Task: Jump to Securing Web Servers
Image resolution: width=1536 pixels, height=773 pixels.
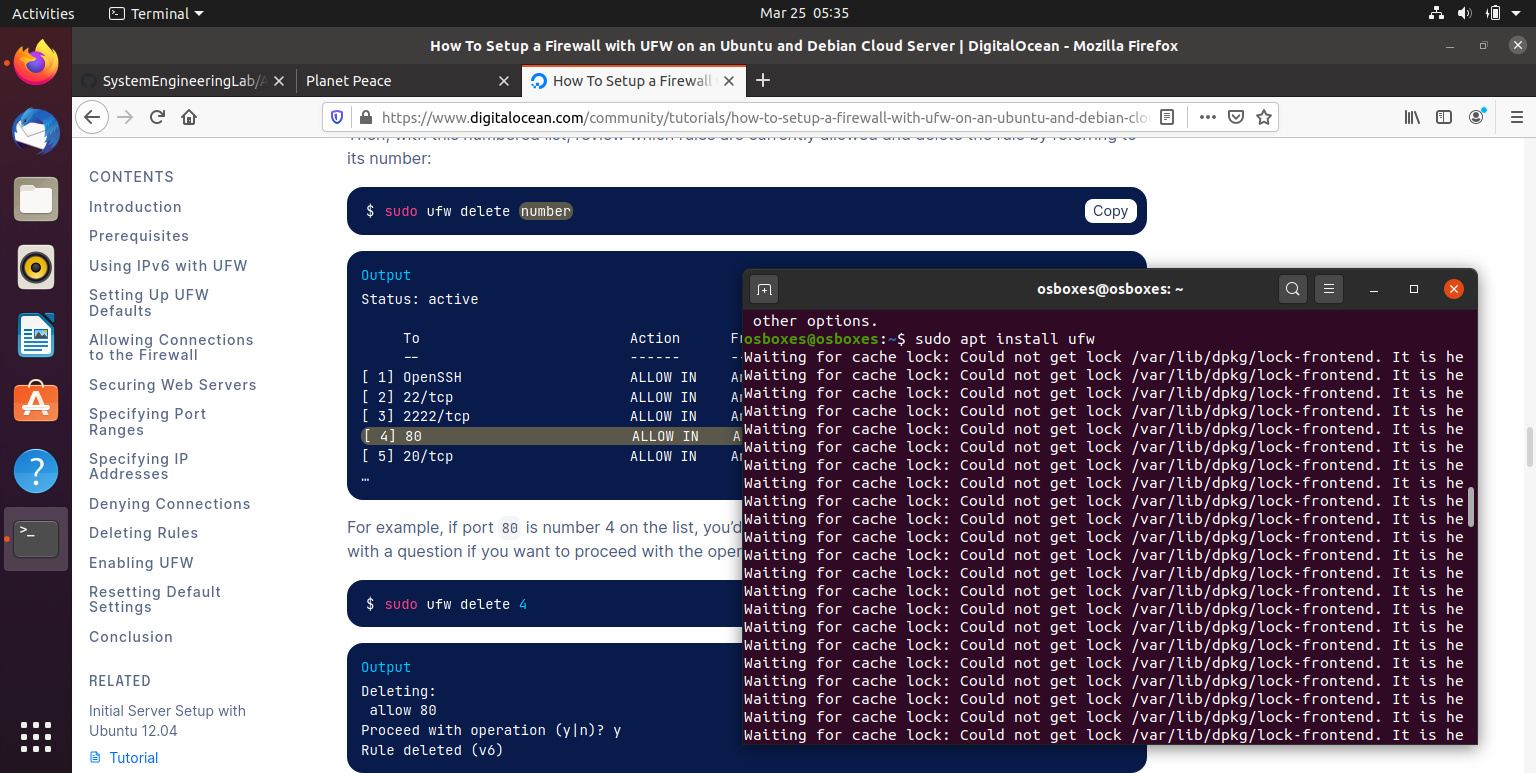Action: tap(172, 385)
